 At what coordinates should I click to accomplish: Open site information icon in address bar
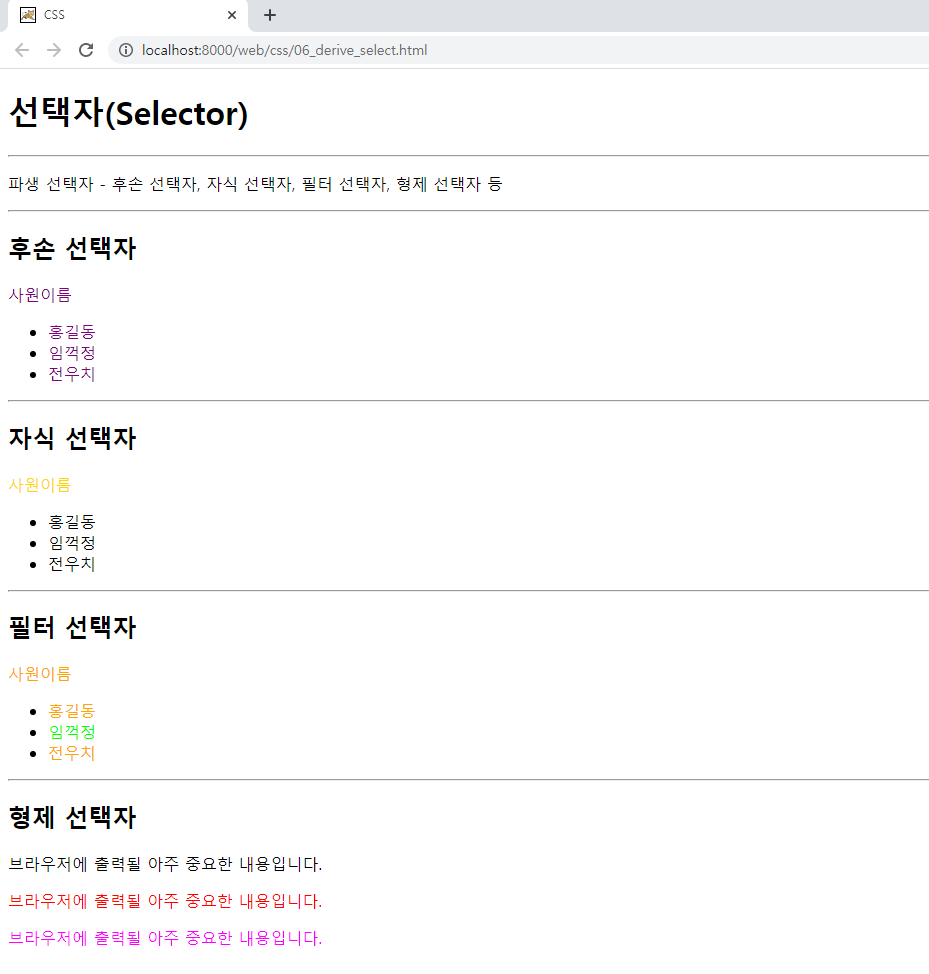pyautogui.click(x=126, y=50)
